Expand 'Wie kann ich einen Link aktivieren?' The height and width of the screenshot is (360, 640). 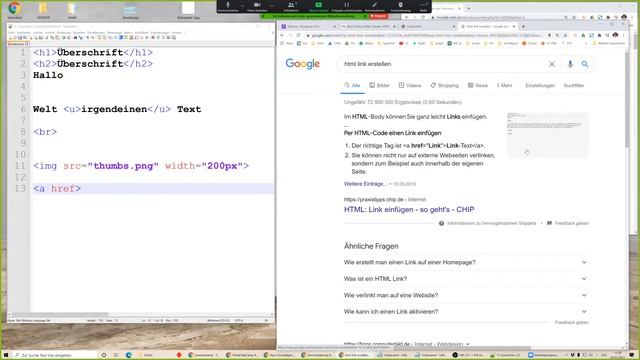pos(466,311)
